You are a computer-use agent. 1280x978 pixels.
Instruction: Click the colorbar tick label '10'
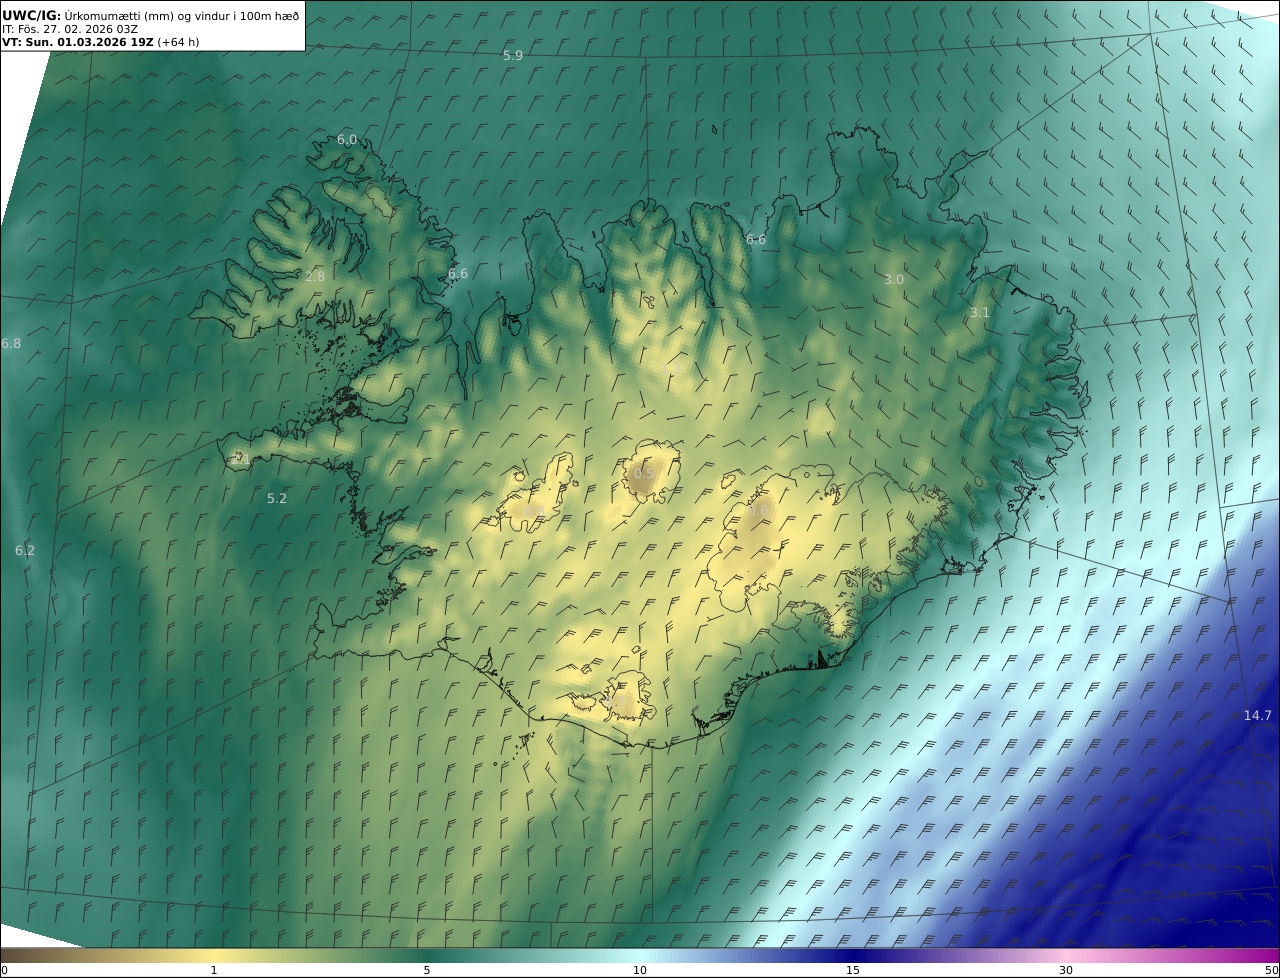640,970
